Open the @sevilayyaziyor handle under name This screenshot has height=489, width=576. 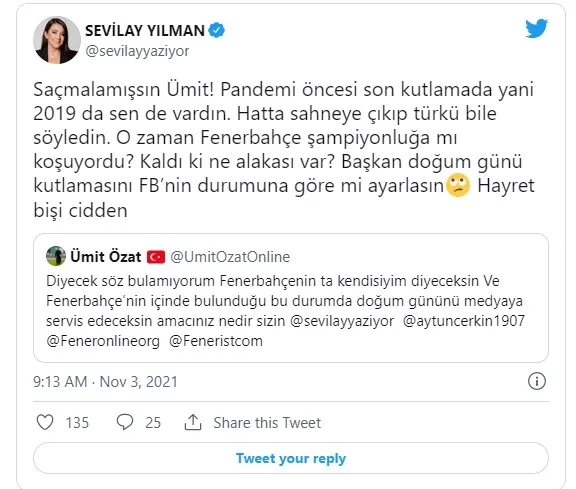137,51
